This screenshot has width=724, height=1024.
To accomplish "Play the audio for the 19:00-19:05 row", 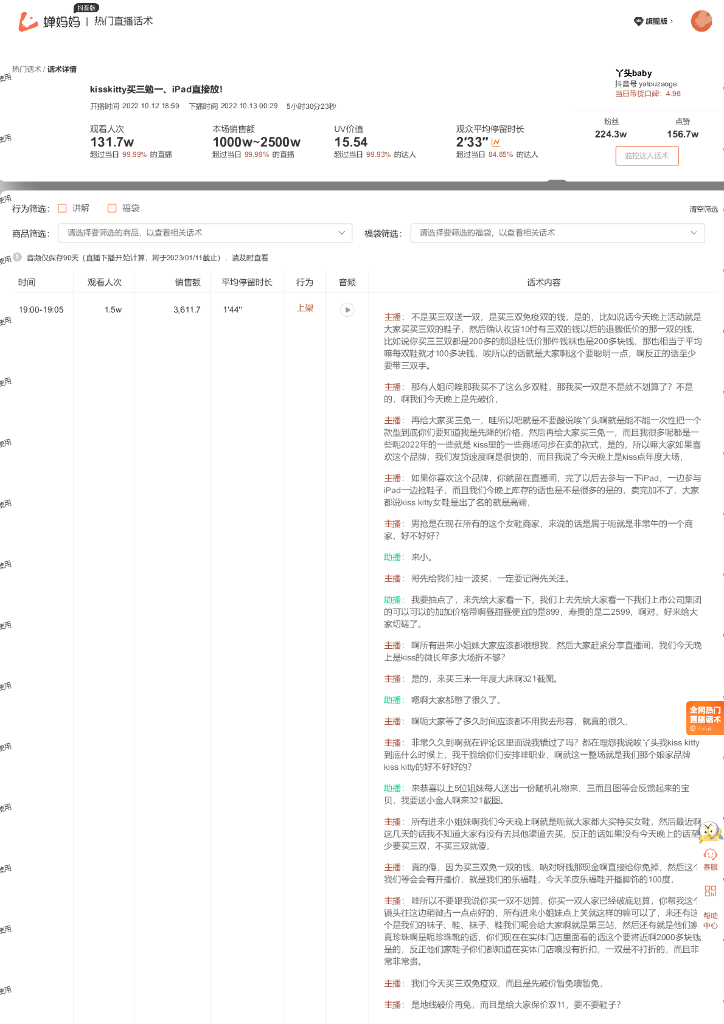I will pyautogui.click(x=347, y=310).
